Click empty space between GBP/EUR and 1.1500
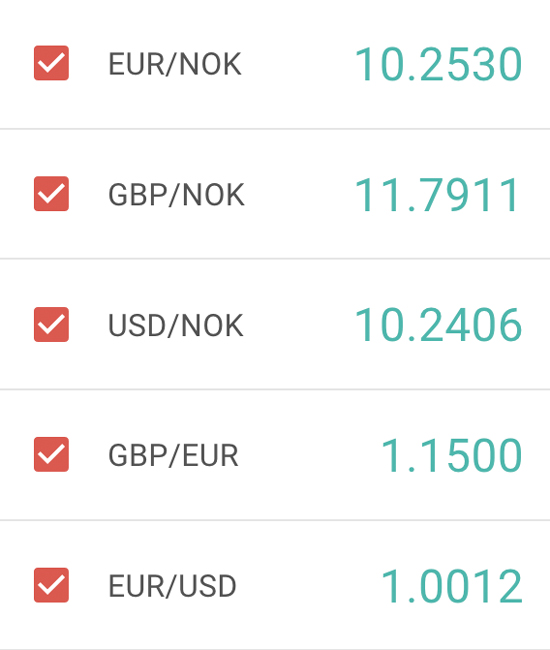 coord(310,455)
